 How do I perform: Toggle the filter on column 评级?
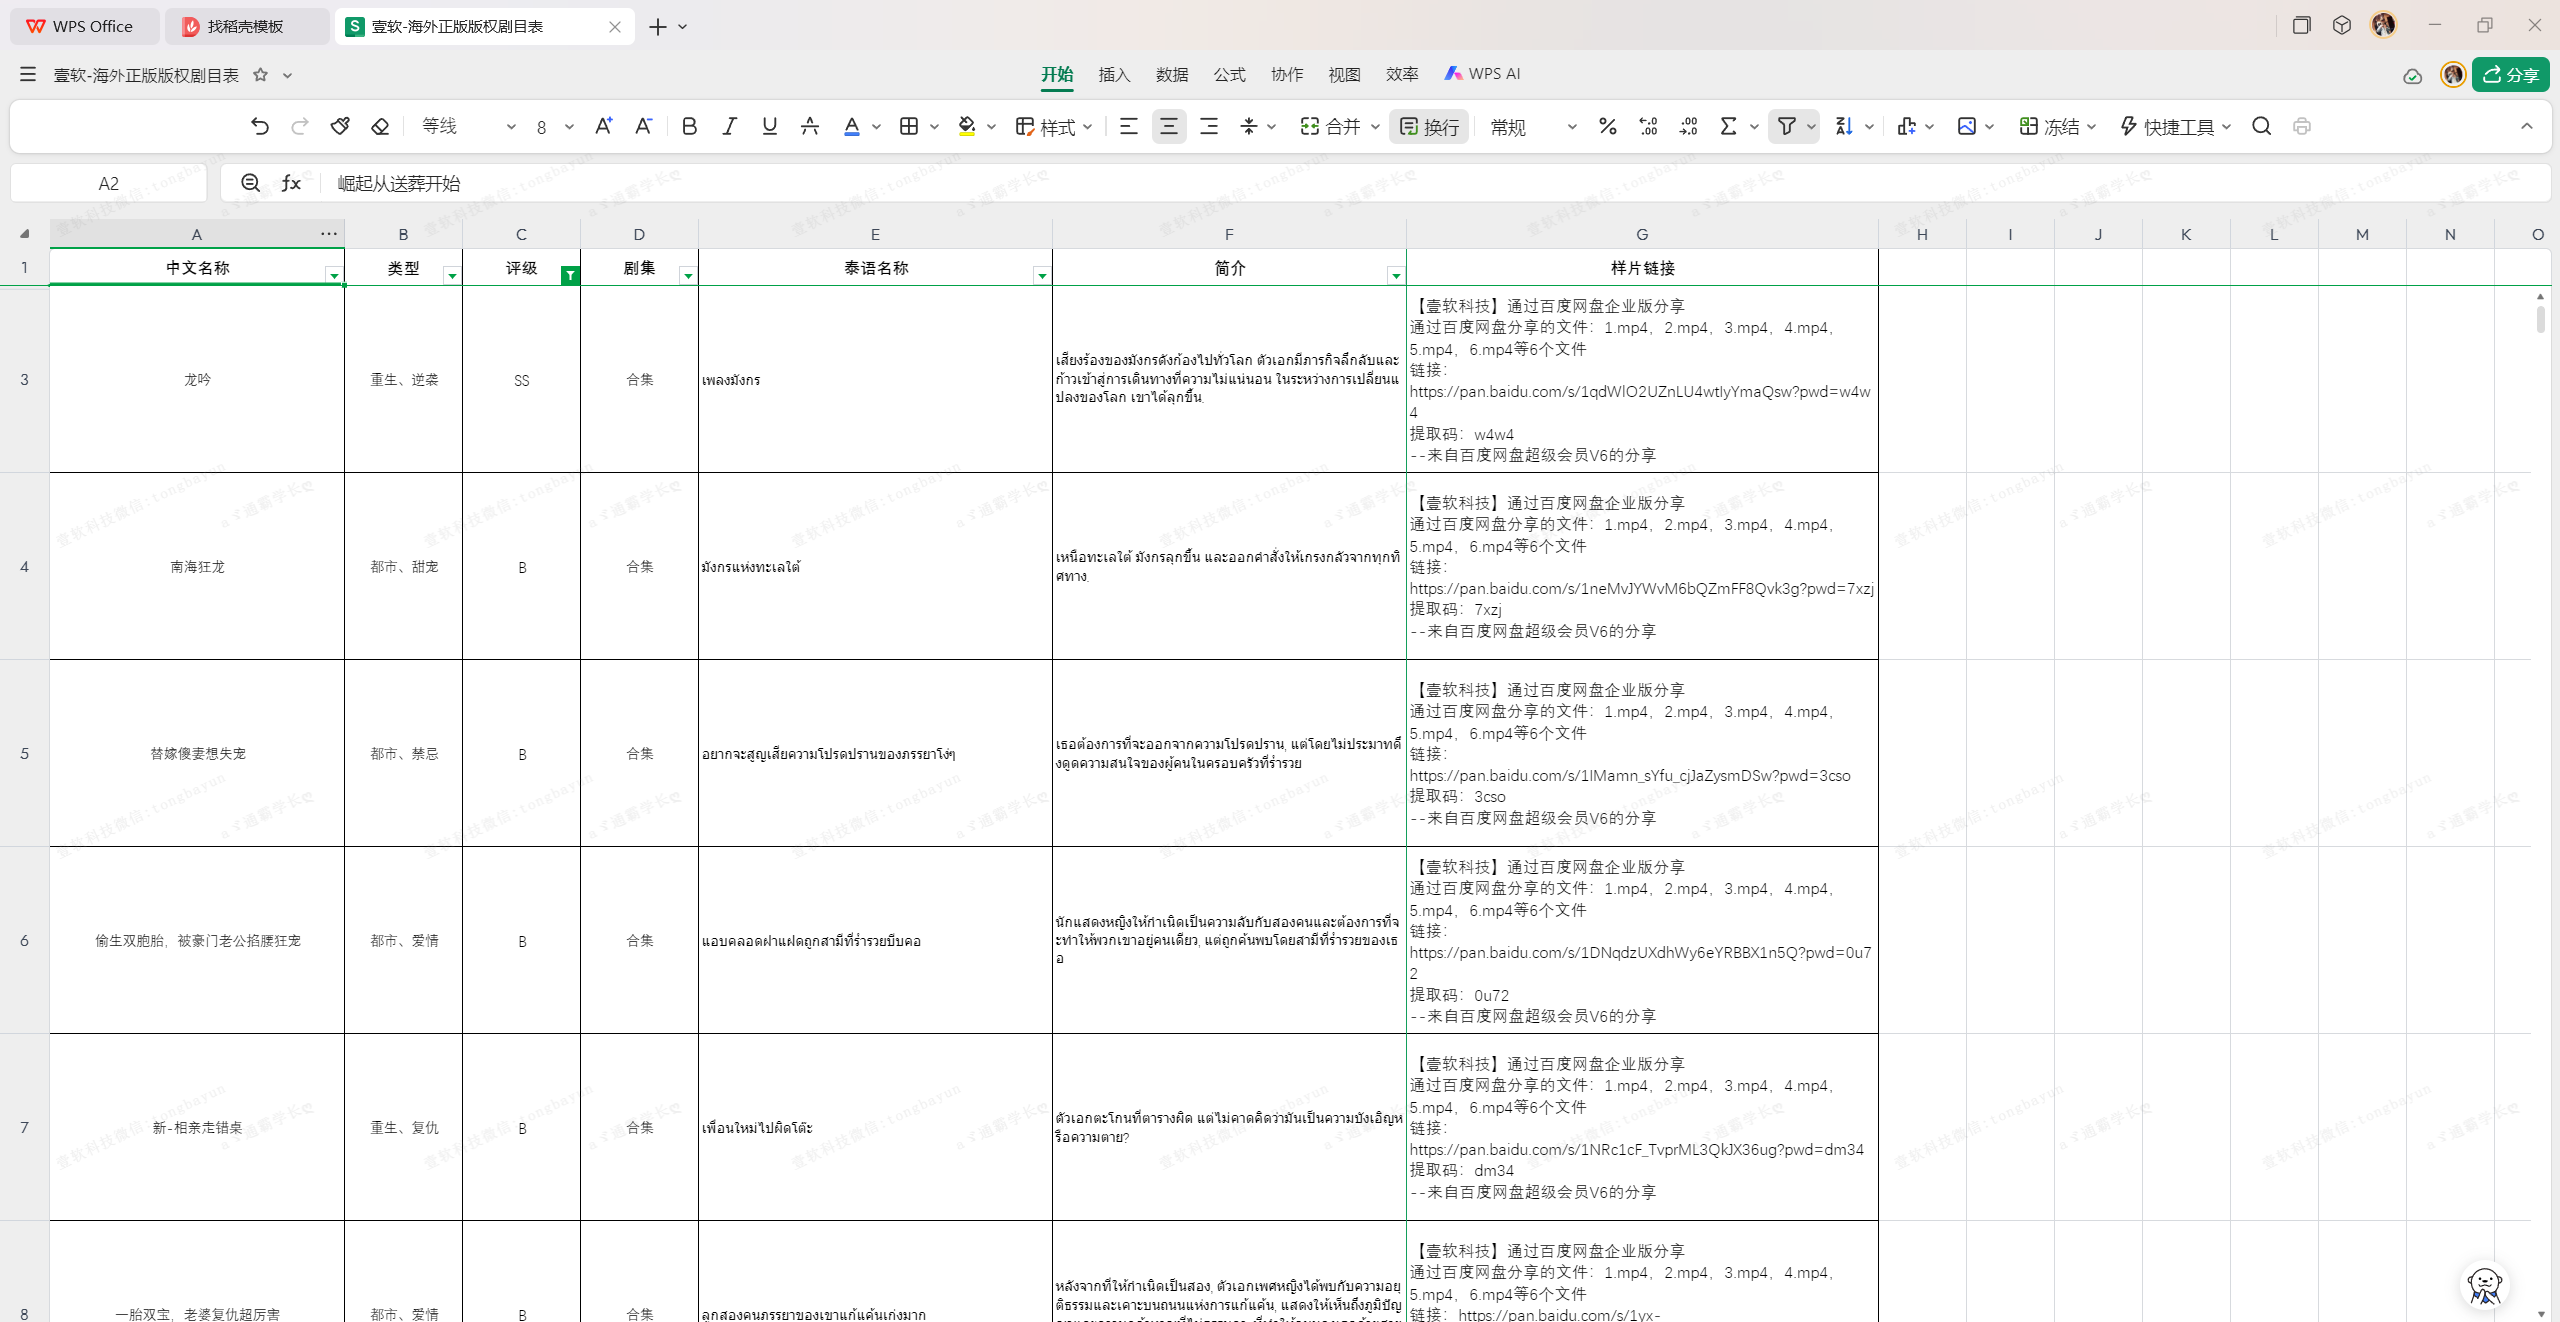[x=570, y=275]
